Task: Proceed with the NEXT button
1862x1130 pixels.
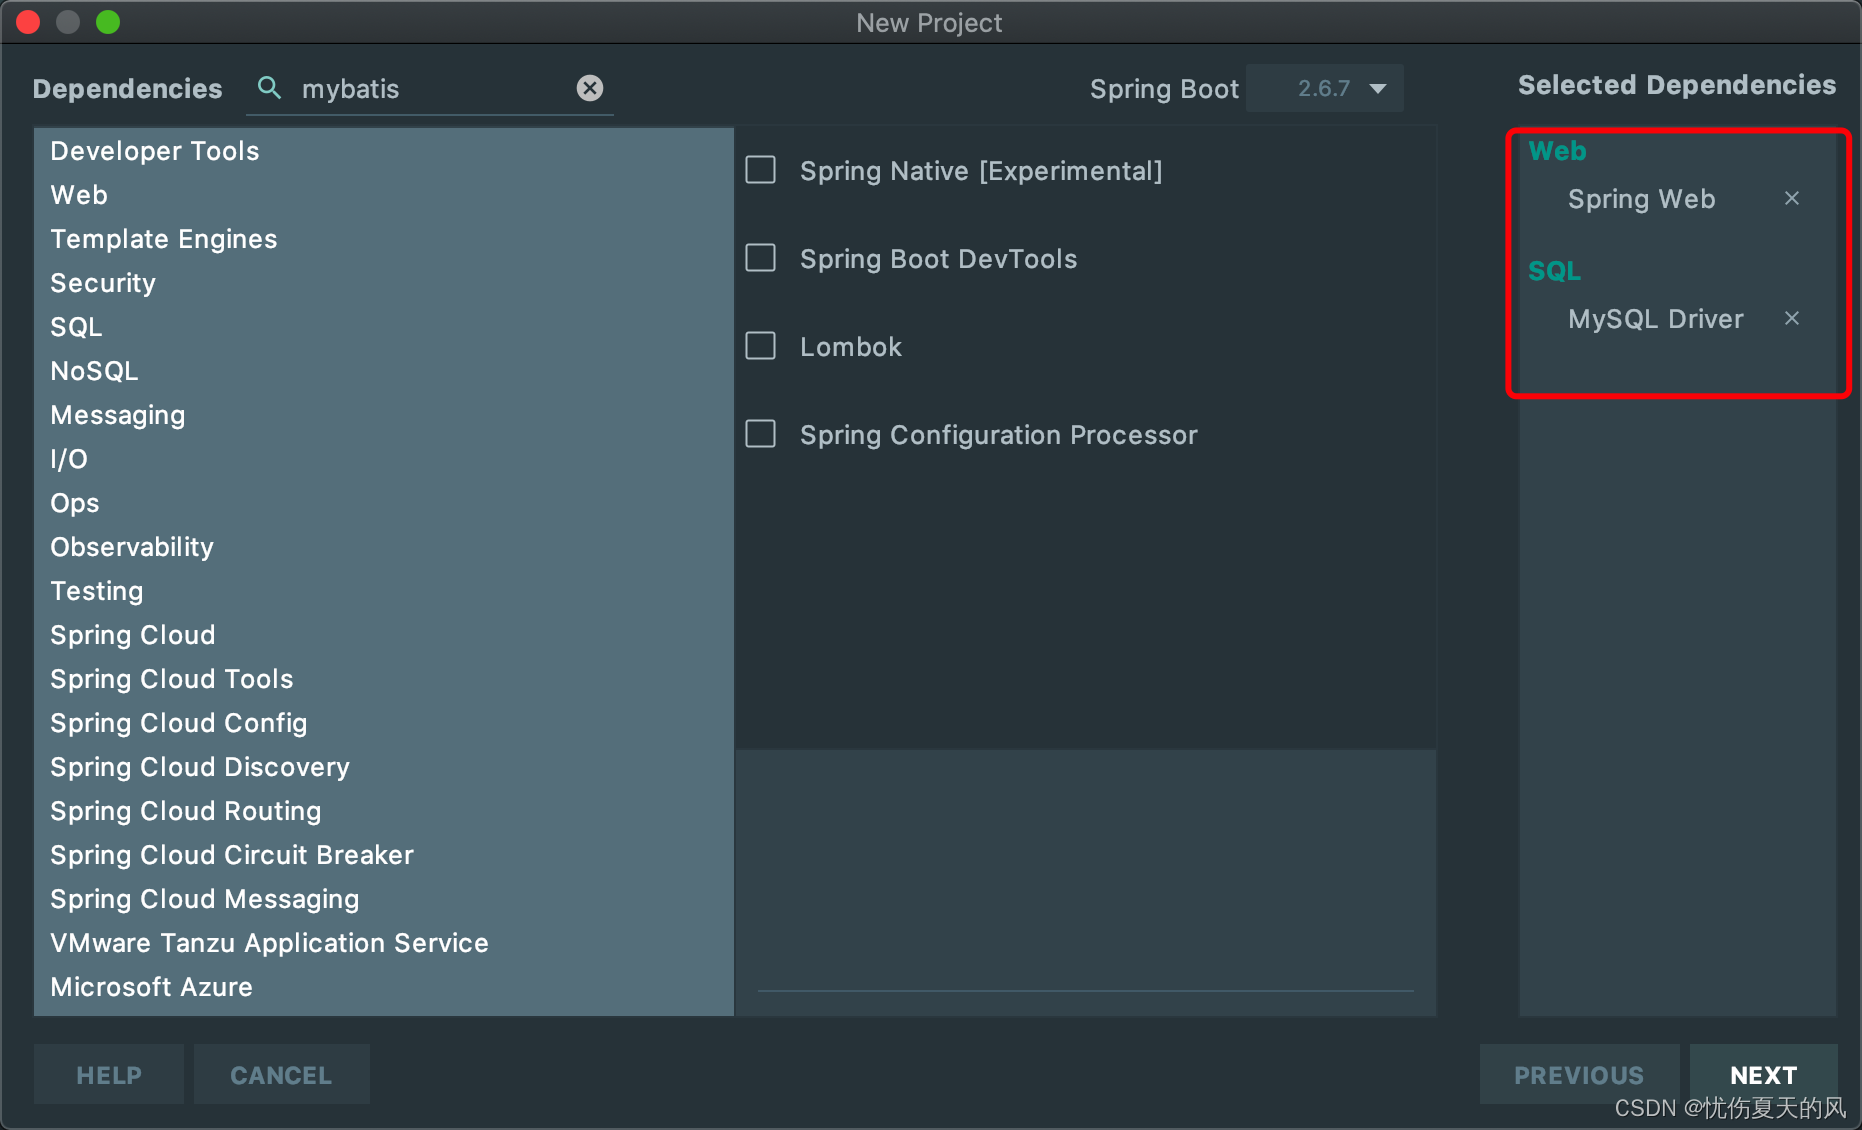Action: [1764, 1075]
